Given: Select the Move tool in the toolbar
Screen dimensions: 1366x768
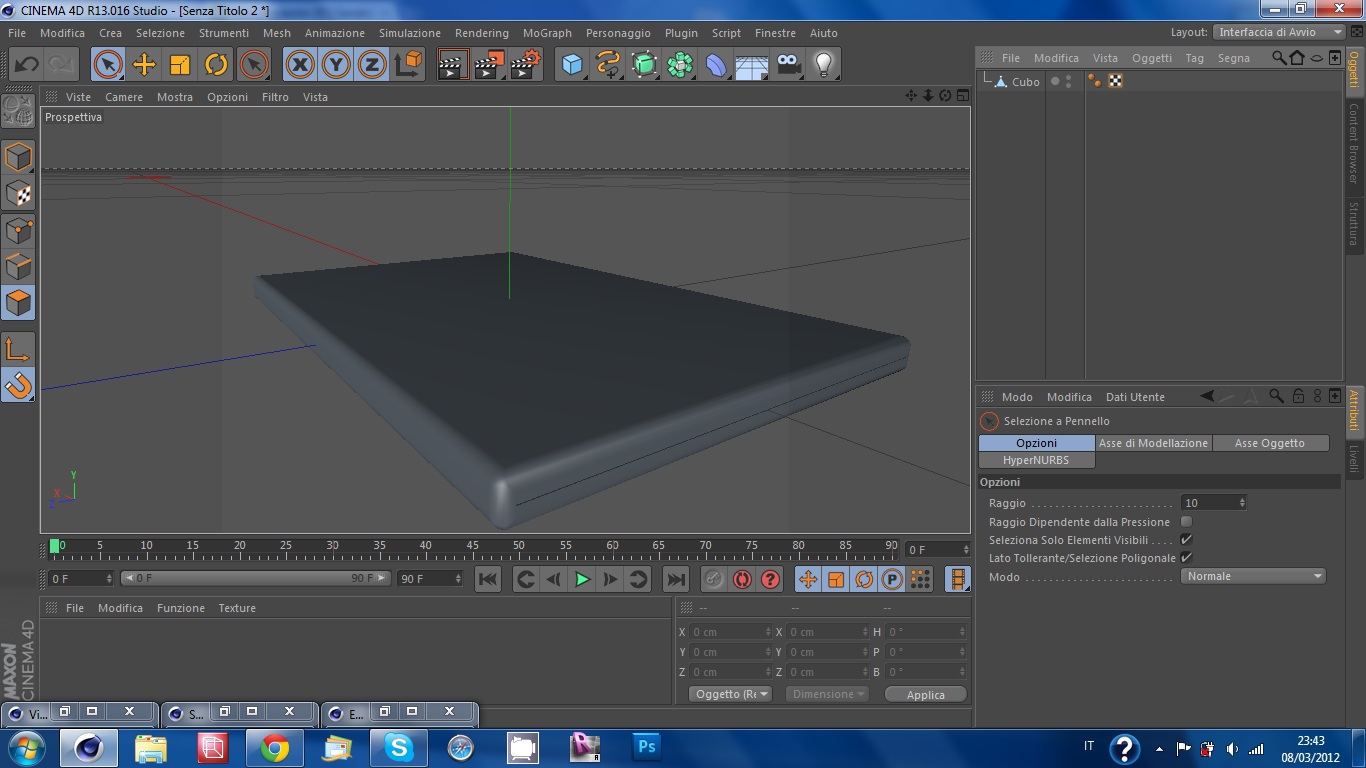Looking at the screenshot, I should point(144,65).
